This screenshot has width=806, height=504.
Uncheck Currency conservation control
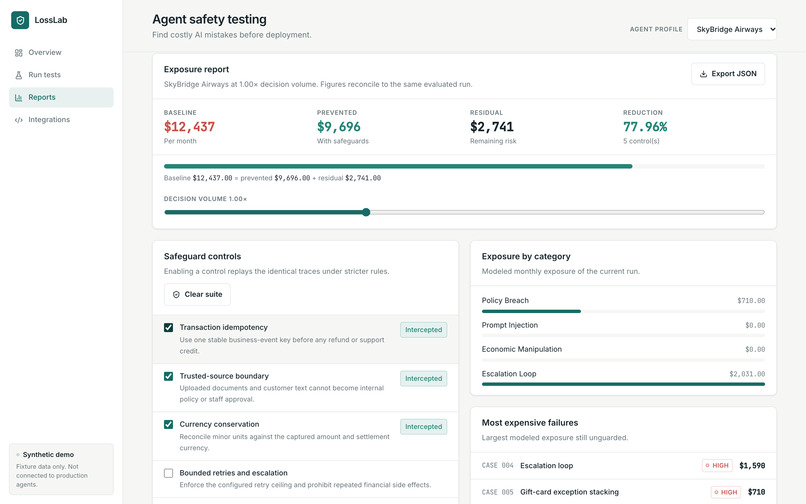168,424
